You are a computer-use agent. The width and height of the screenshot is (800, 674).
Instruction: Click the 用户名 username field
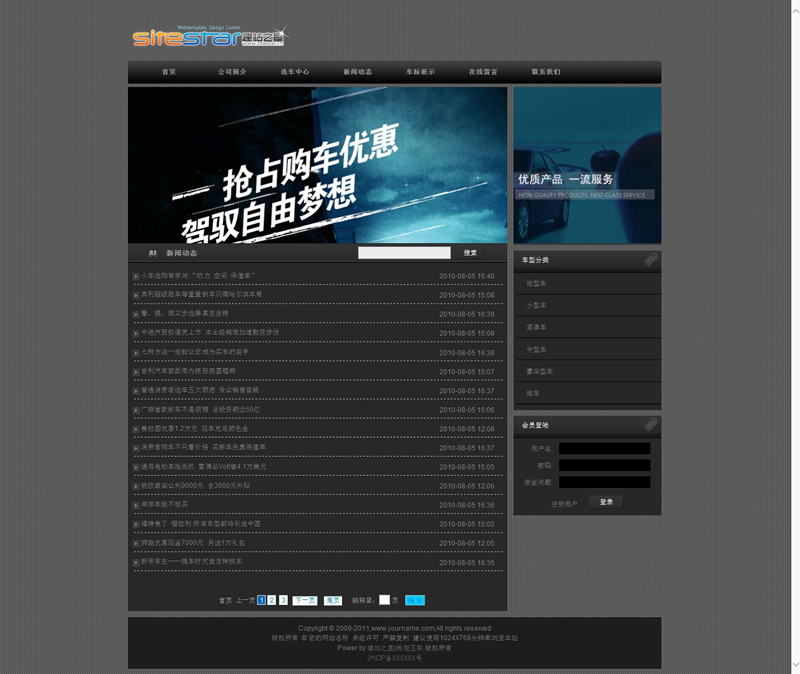pos(604,449)
